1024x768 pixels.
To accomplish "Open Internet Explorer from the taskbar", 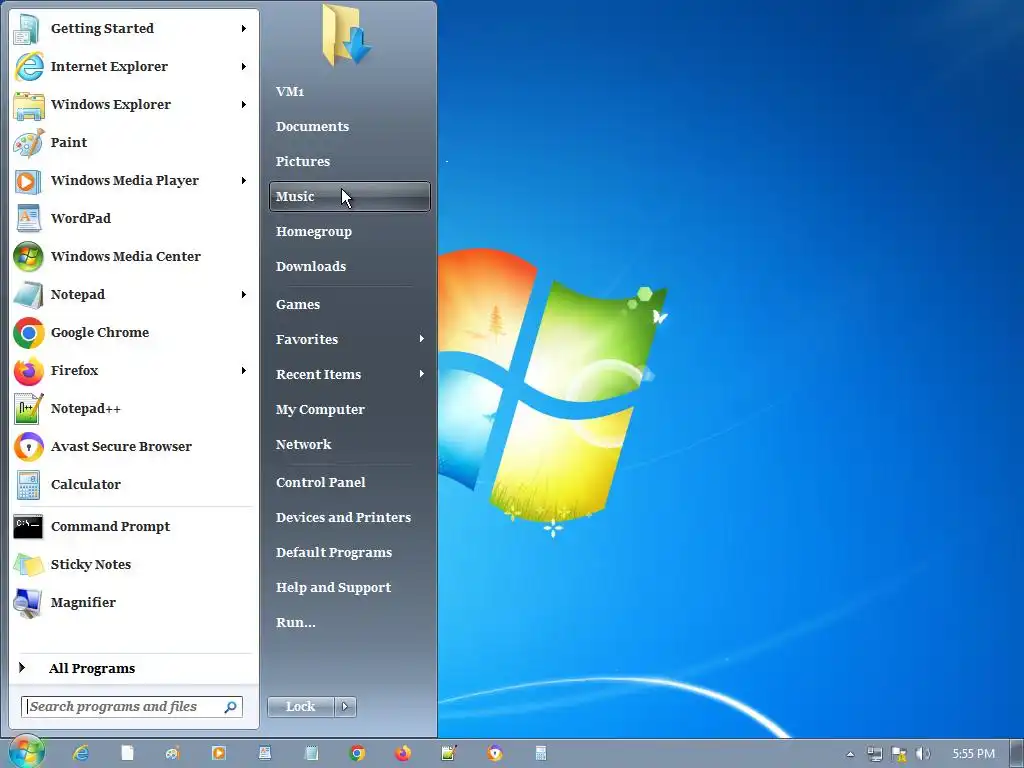I will coord(81,753).
